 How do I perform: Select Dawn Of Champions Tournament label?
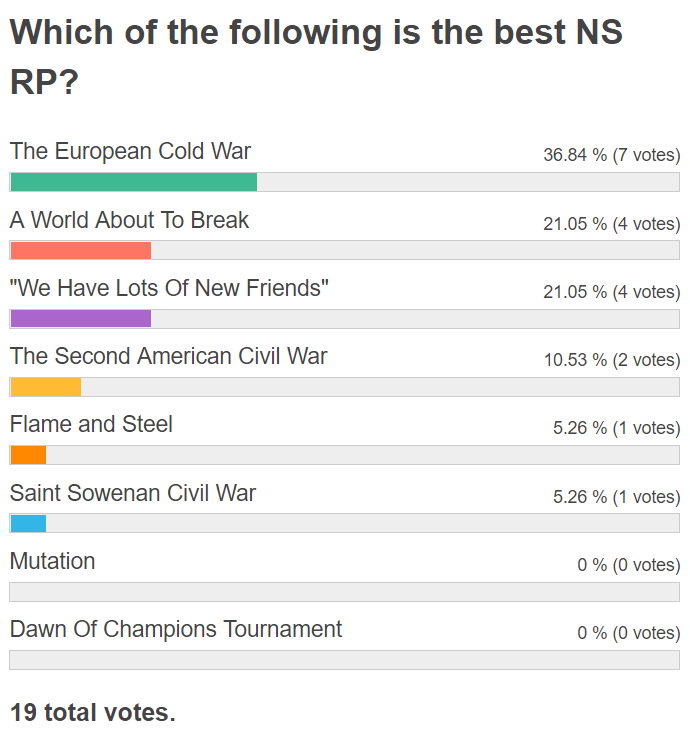pyautogui.click(x=176, y=630)
